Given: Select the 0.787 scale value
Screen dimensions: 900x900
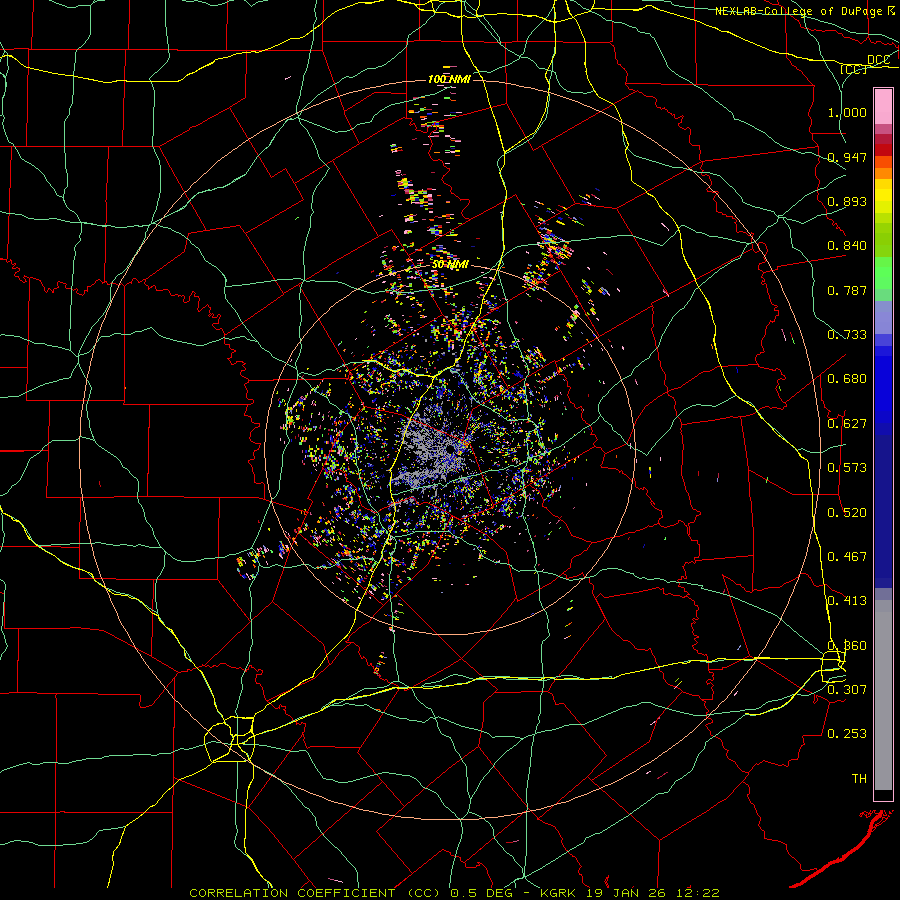Looking at the screenshot, I should click(847, 290).
